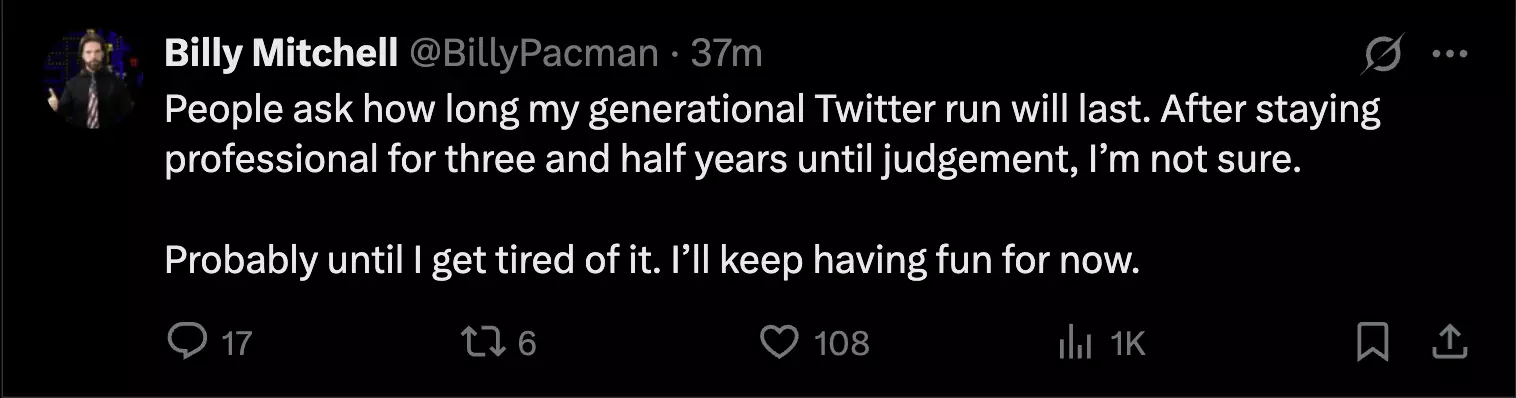Bookmark Billy Mitchell's tweet
Image resolution: width=1516 pixels, height=398 pixels.
point(1373,344)
